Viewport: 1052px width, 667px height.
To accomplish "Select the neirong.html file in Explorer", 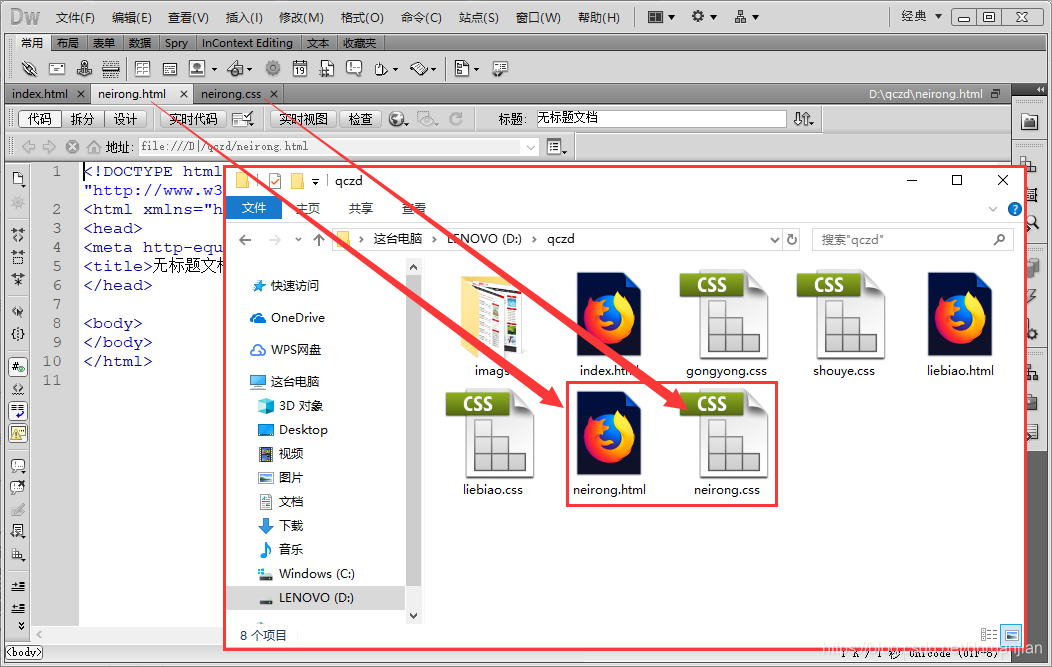I will tap(610, 443).
